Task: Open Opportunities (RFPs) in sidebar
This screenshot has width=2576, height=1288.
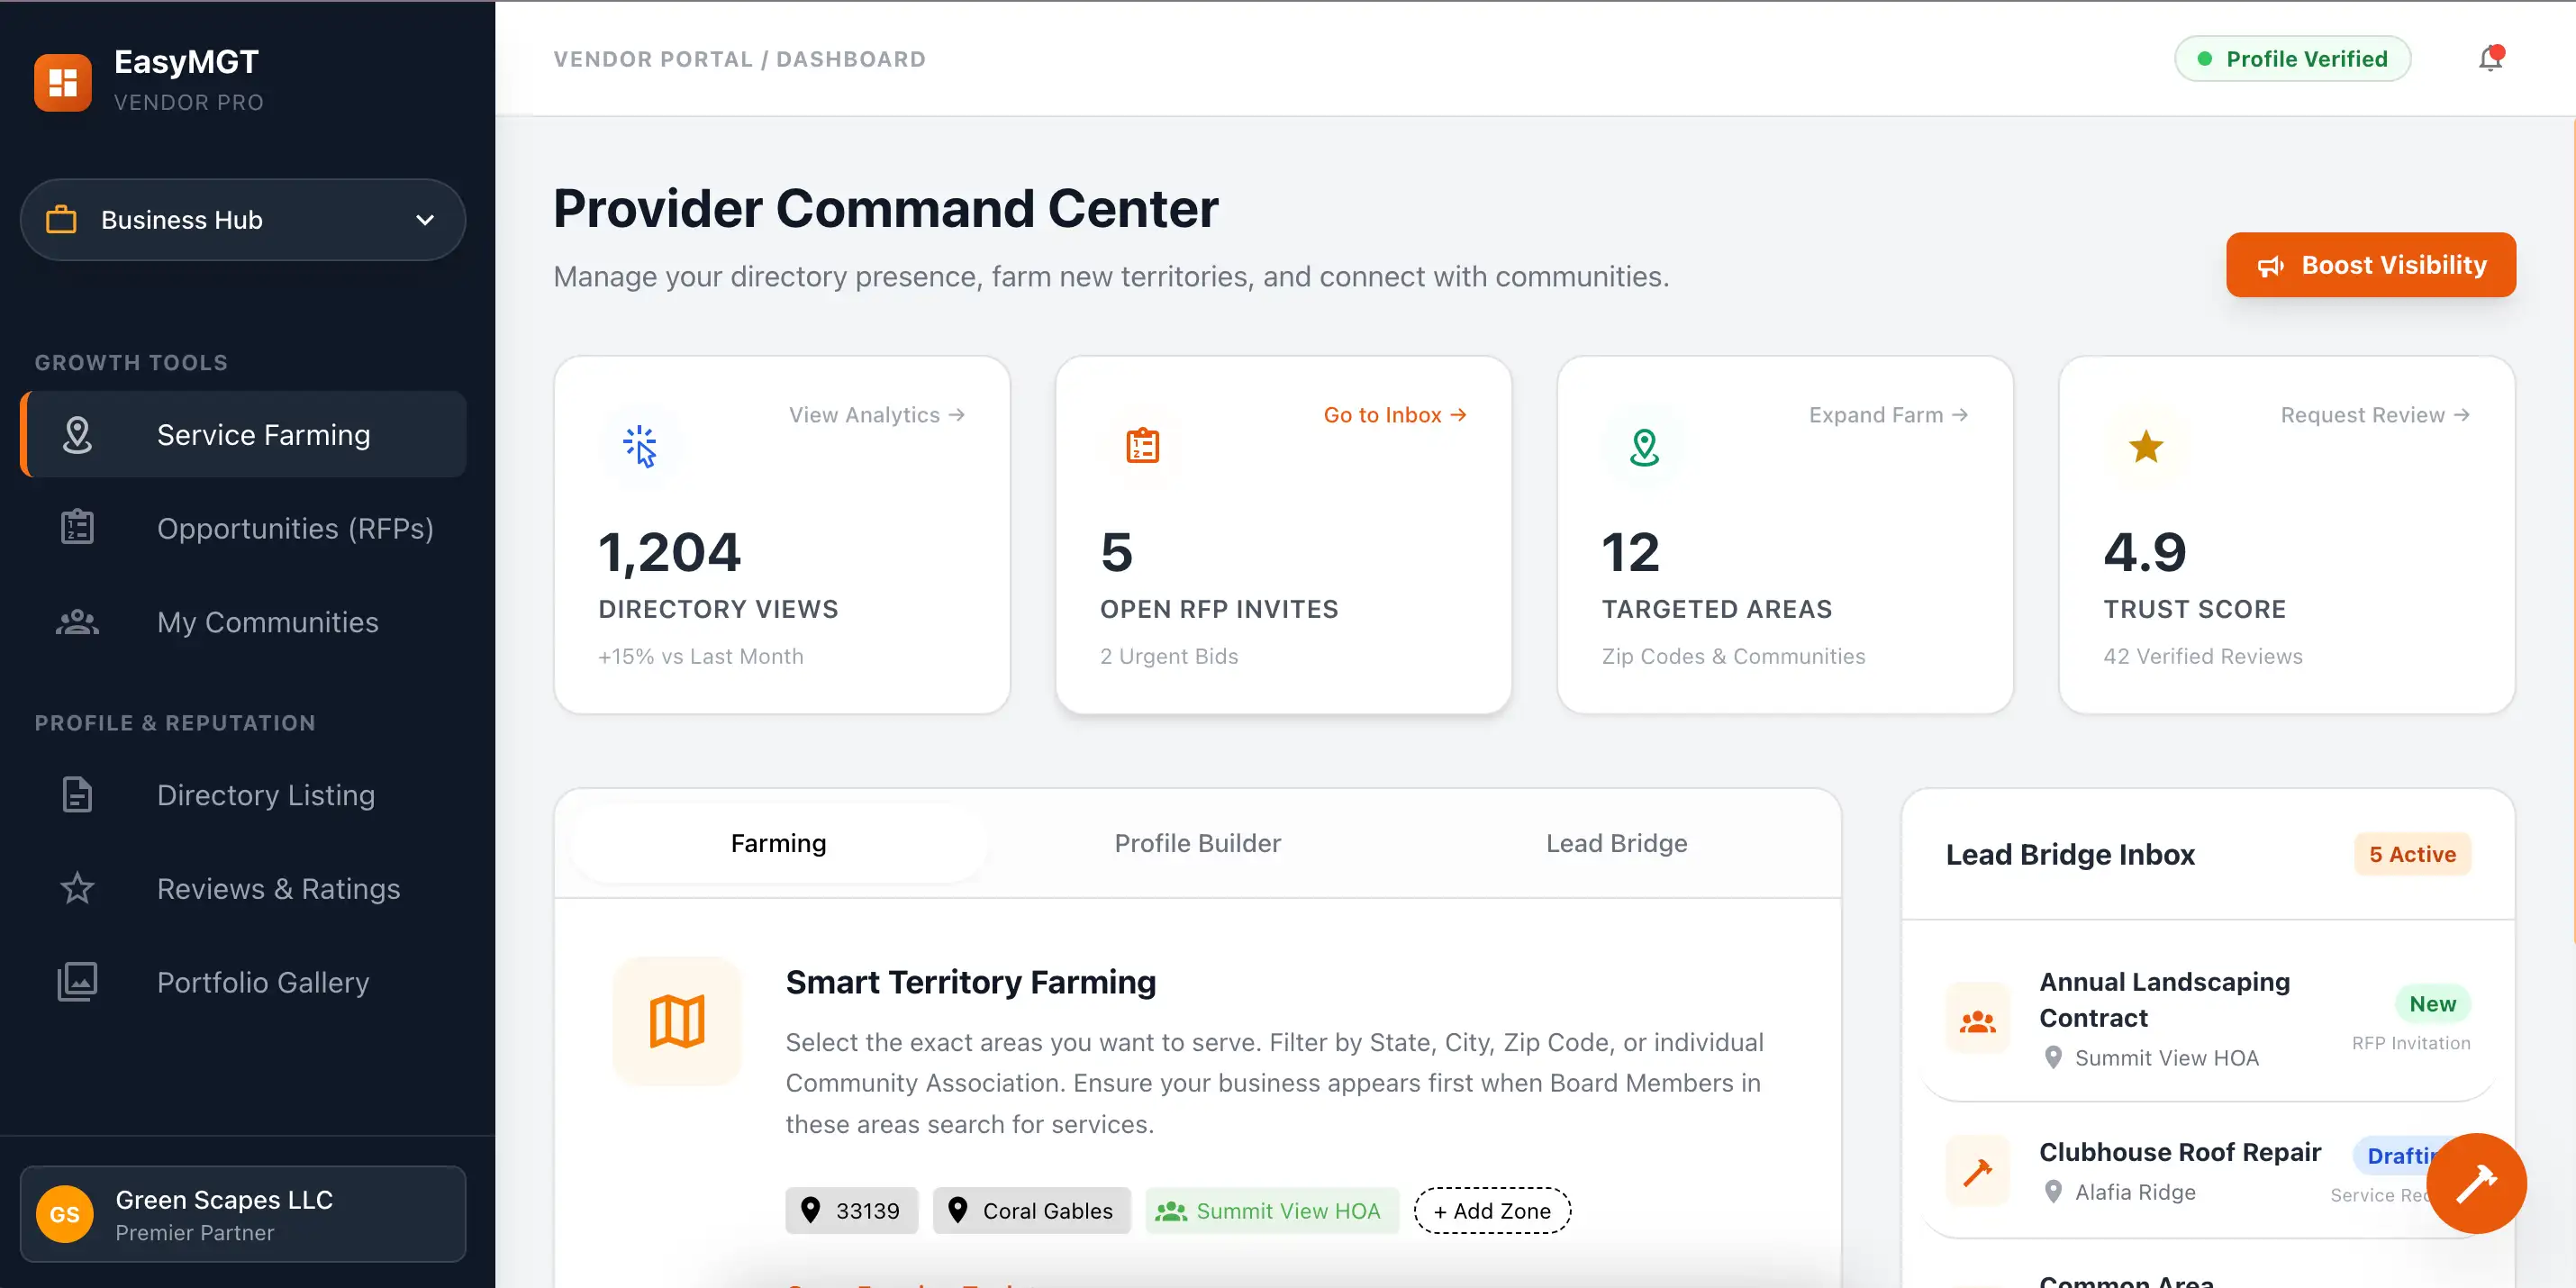Action: point(295,528)
